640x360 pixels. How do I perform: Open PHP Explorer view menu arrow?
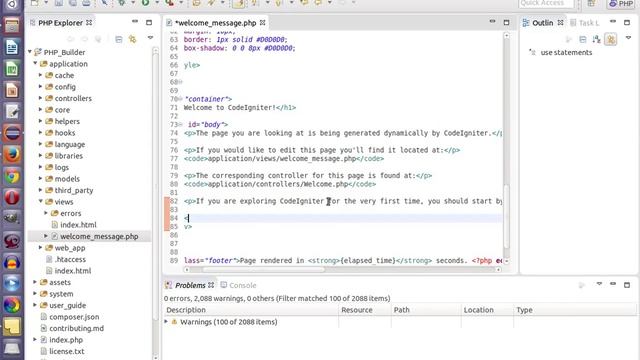click(150, 38)
